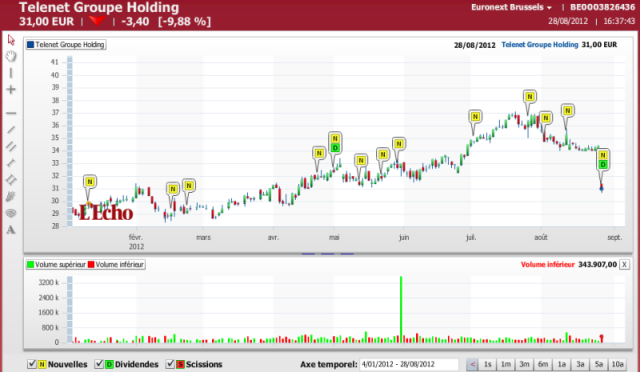640x372 pixels.
Task: Open the Euronext Brussels dropdown
Action: (x=511, y=7)
